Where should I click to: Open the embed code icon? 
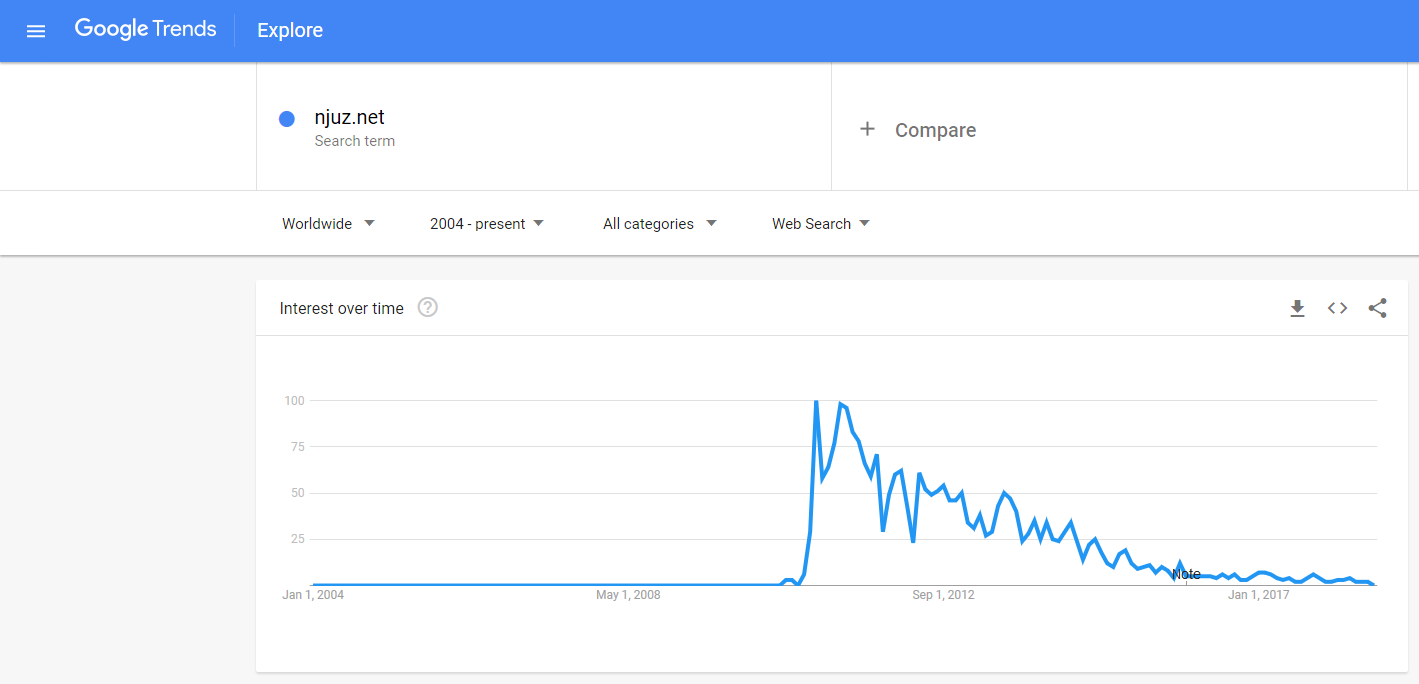click(x=1337, y=308)
